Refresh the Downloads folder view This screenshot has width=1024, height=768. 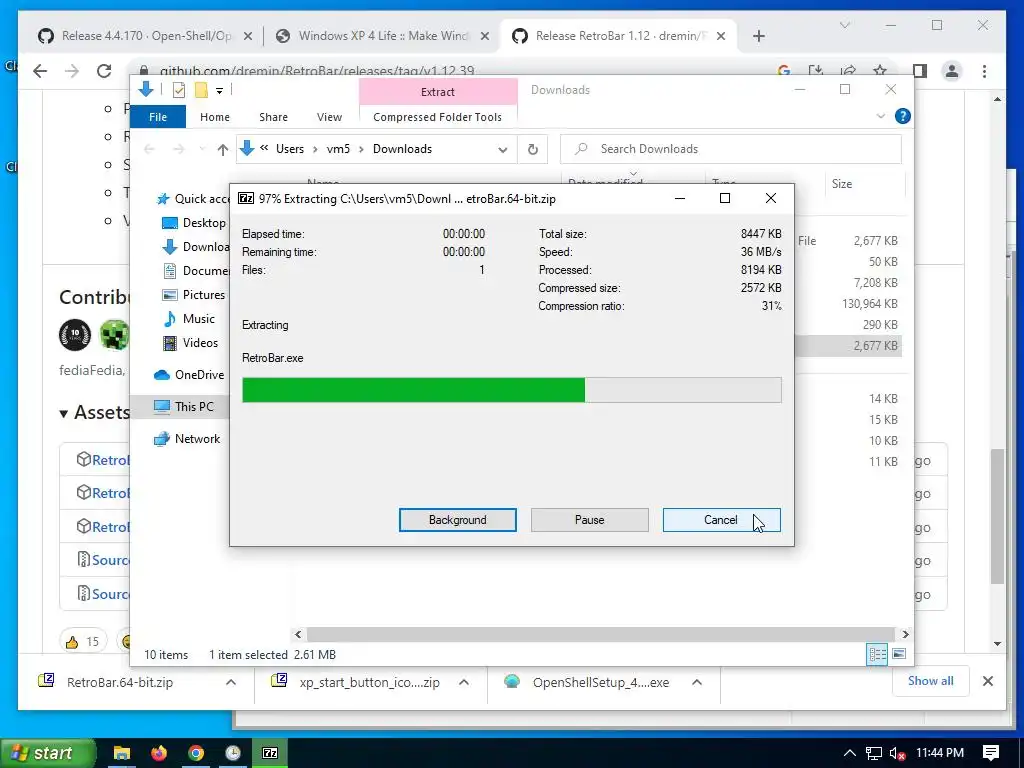pos(533,150)
